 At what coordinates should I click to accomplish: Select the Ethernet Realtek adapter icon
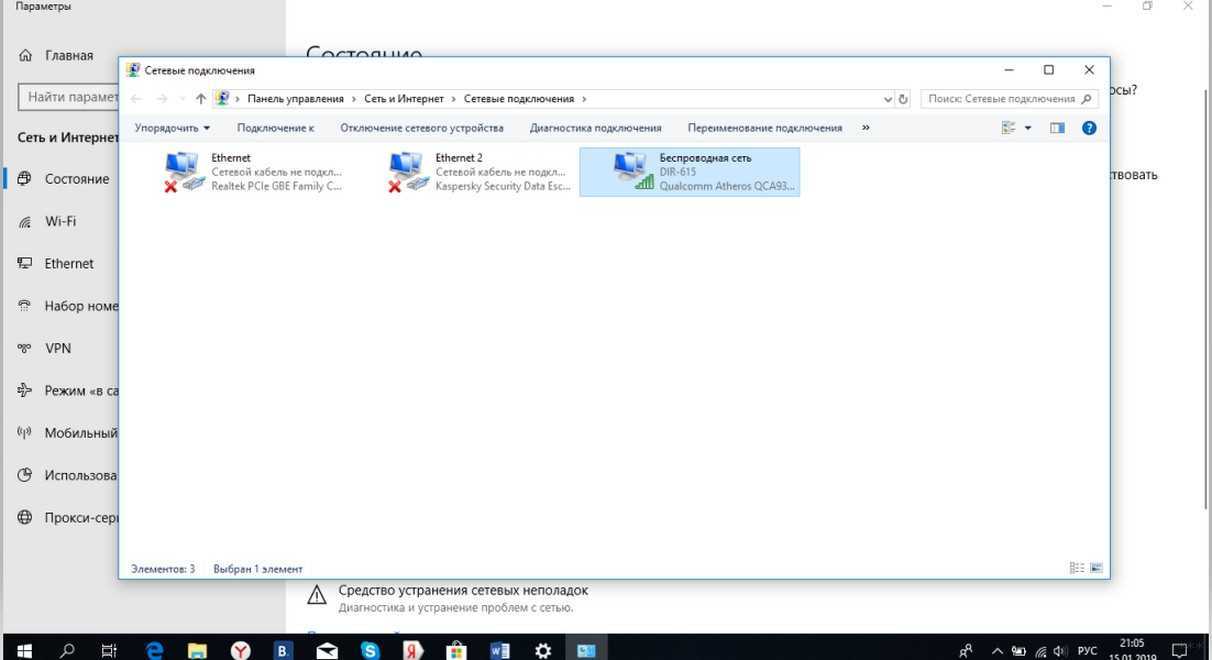coord(184,172)
